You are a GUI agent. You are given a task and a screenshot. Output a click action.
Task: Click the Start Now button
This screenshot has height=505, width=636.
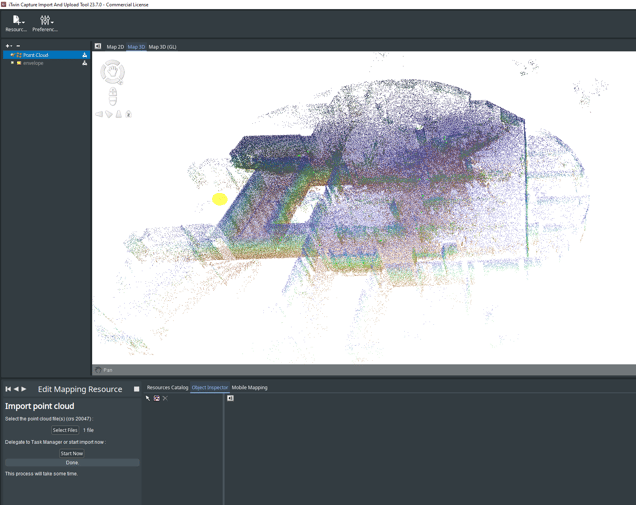[72, 453]
